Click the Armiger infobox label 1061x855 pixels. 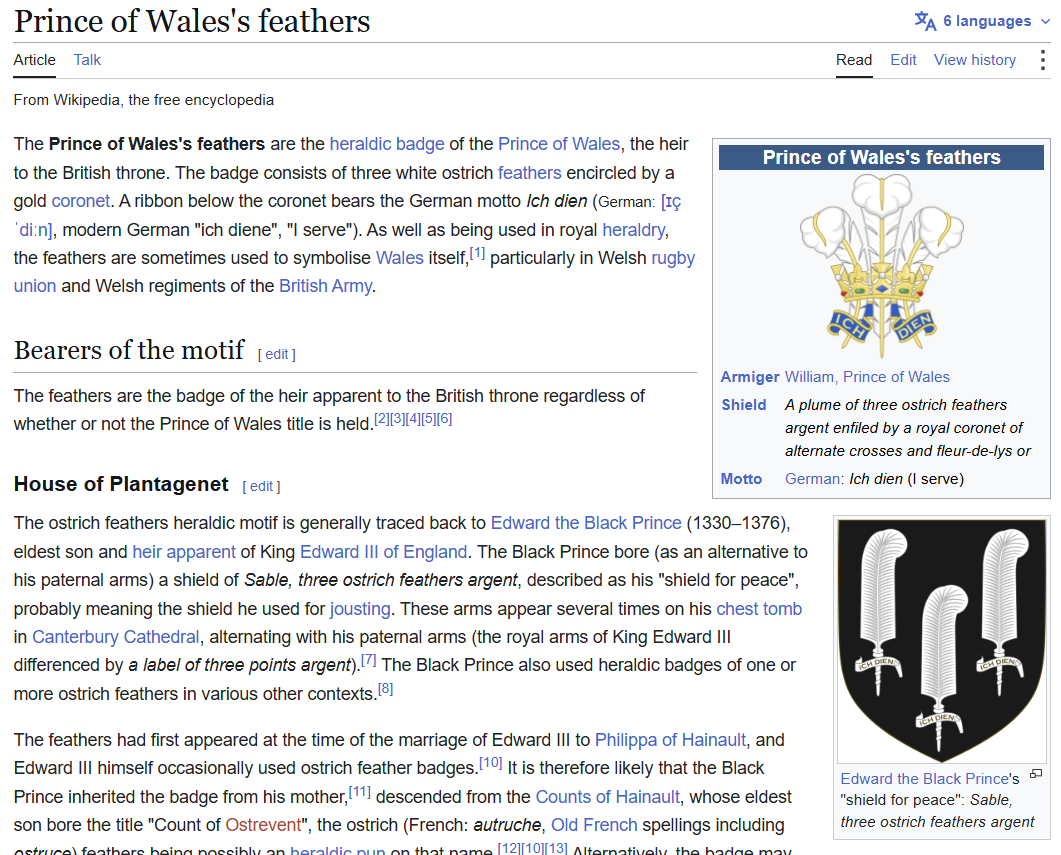(750, 377)
